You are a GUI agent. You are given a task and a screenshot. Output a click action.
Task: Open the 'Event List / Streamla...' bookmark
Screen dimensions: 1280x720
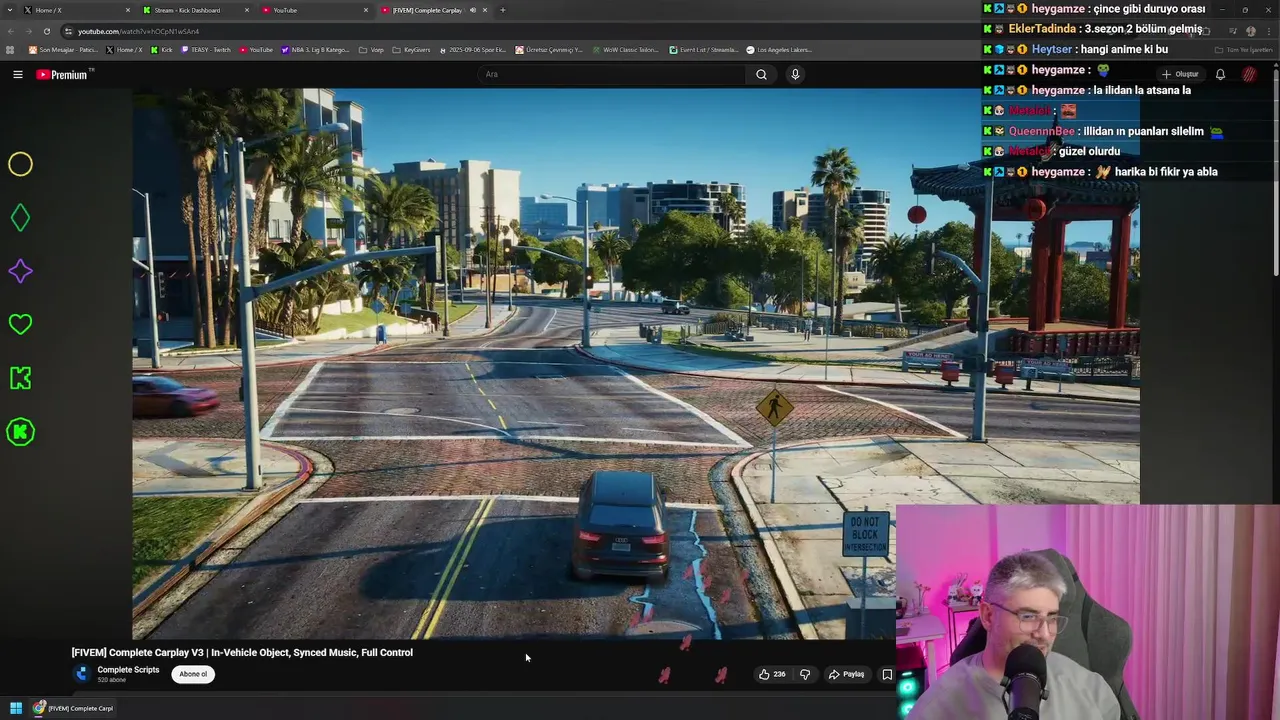[x=703, y=49]
